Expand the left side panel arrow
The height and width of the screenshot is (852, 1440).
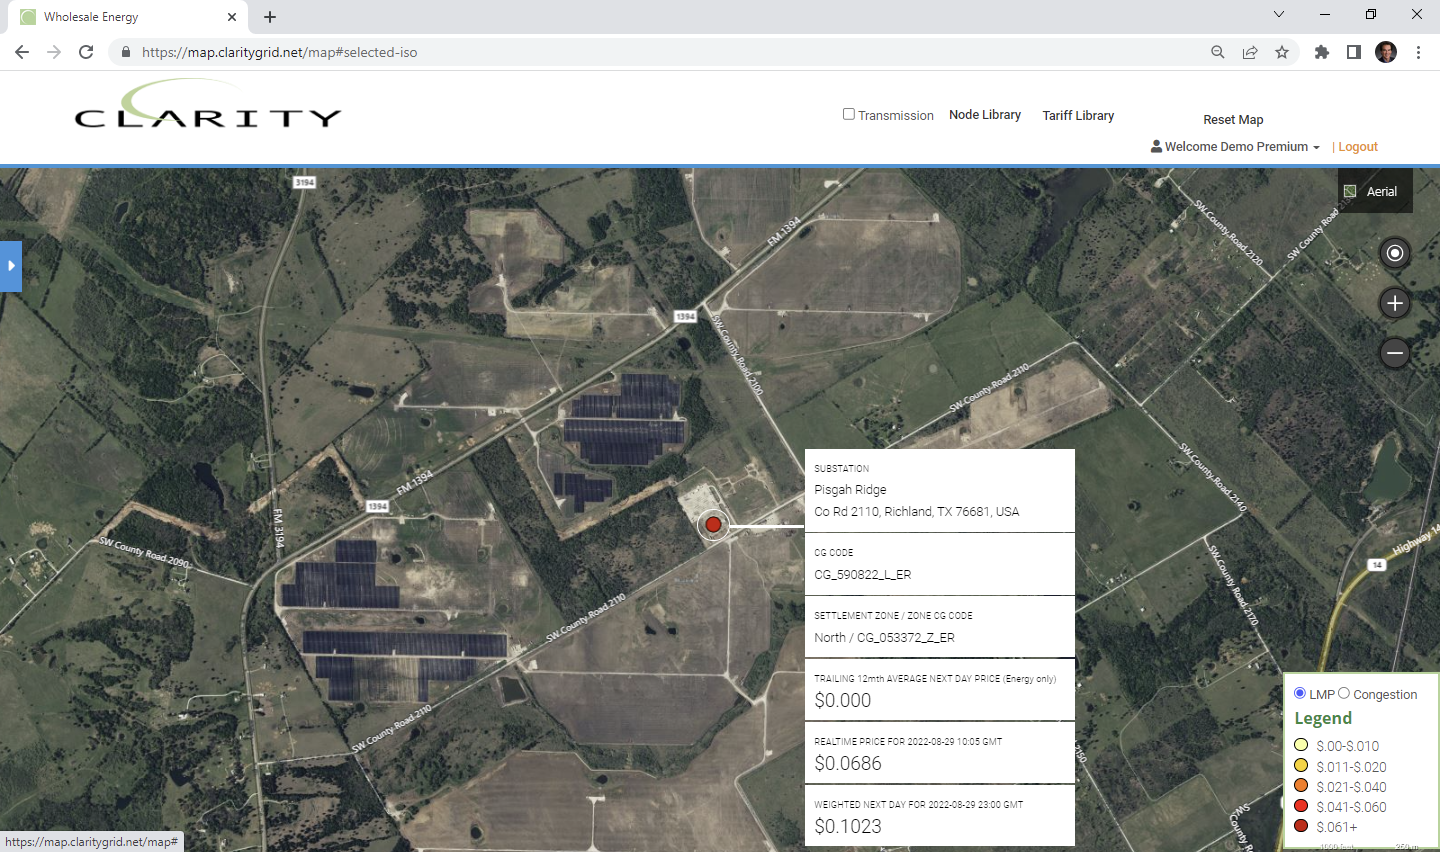click(11, 266)
